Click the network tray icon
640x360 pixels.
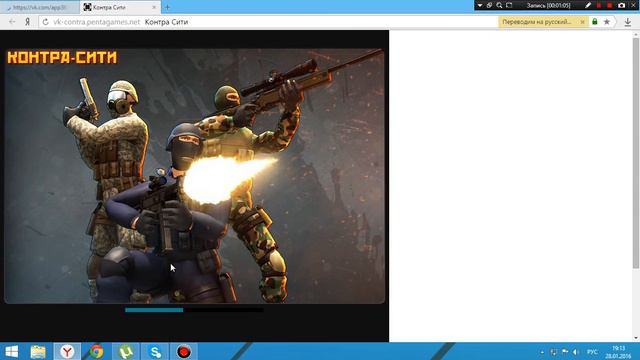point(554,352)
